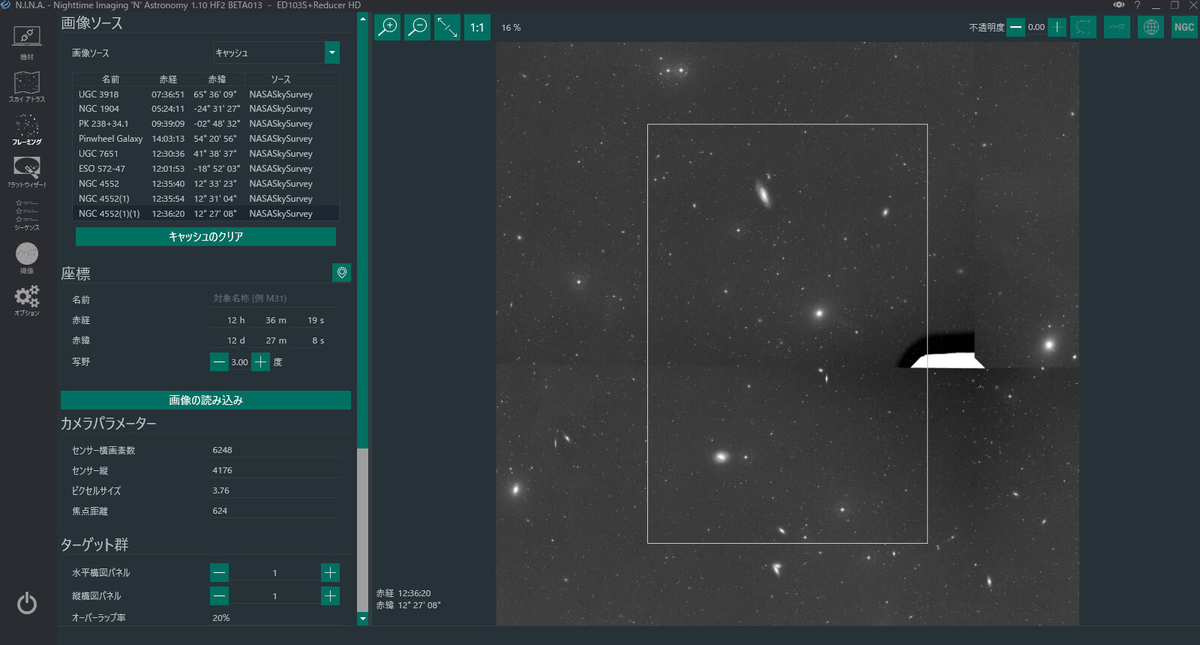Click the 焦点距離 value 624
Image resolution: width=1200 pixels, height=645 pixels.
tap(275, 511)
